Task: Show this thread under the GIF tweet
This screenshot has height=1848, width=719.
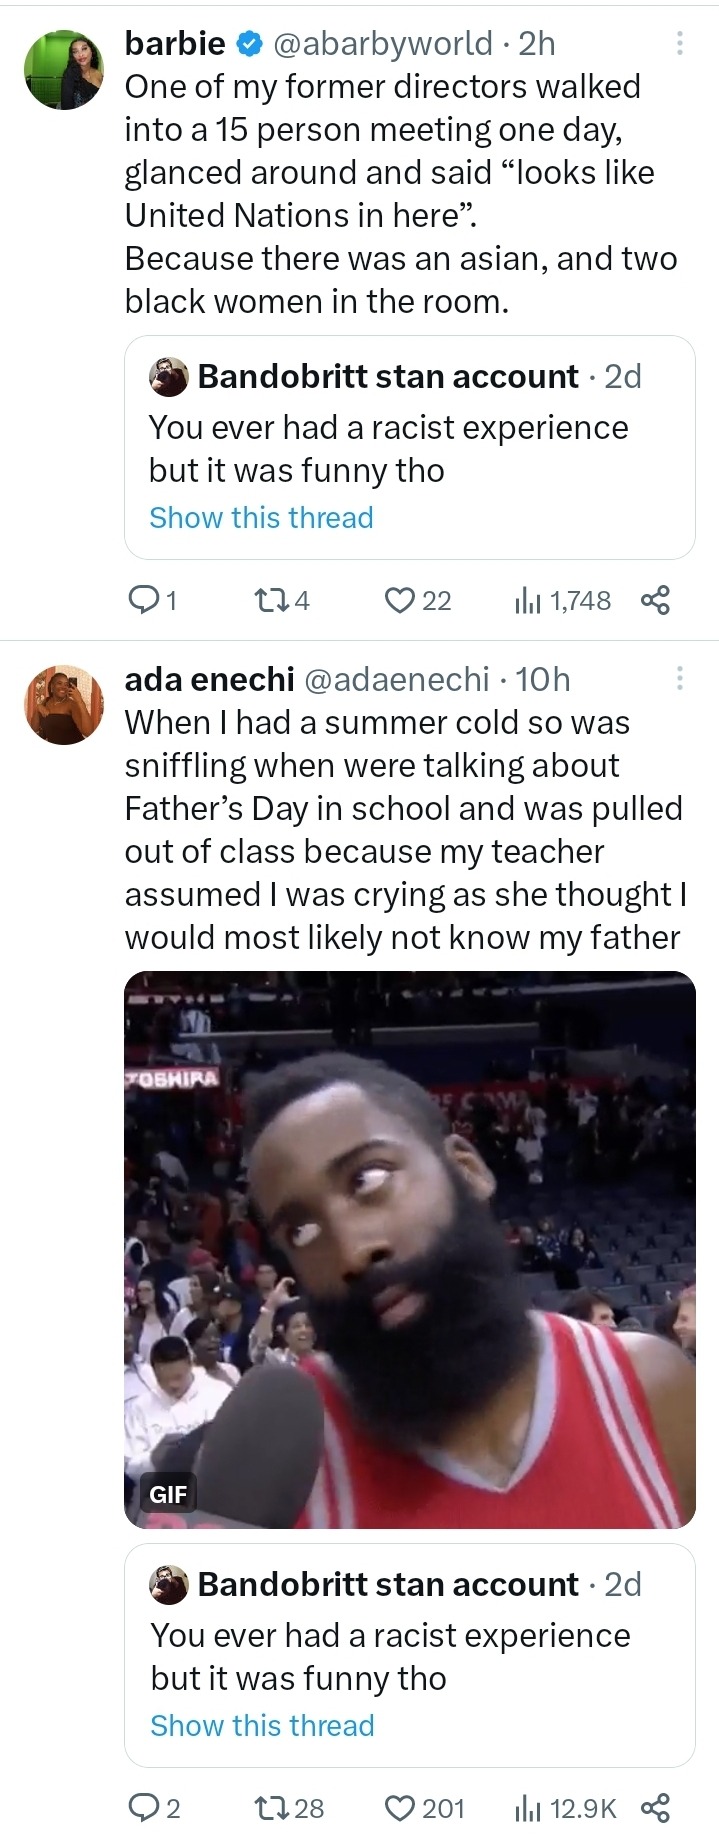Action: [262, 1726]
